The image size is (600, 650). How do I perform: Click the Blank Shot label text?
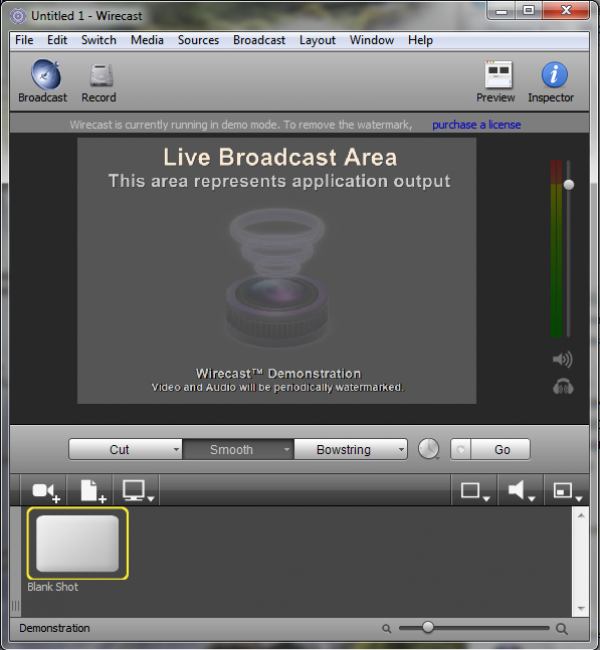click(53, 587)
